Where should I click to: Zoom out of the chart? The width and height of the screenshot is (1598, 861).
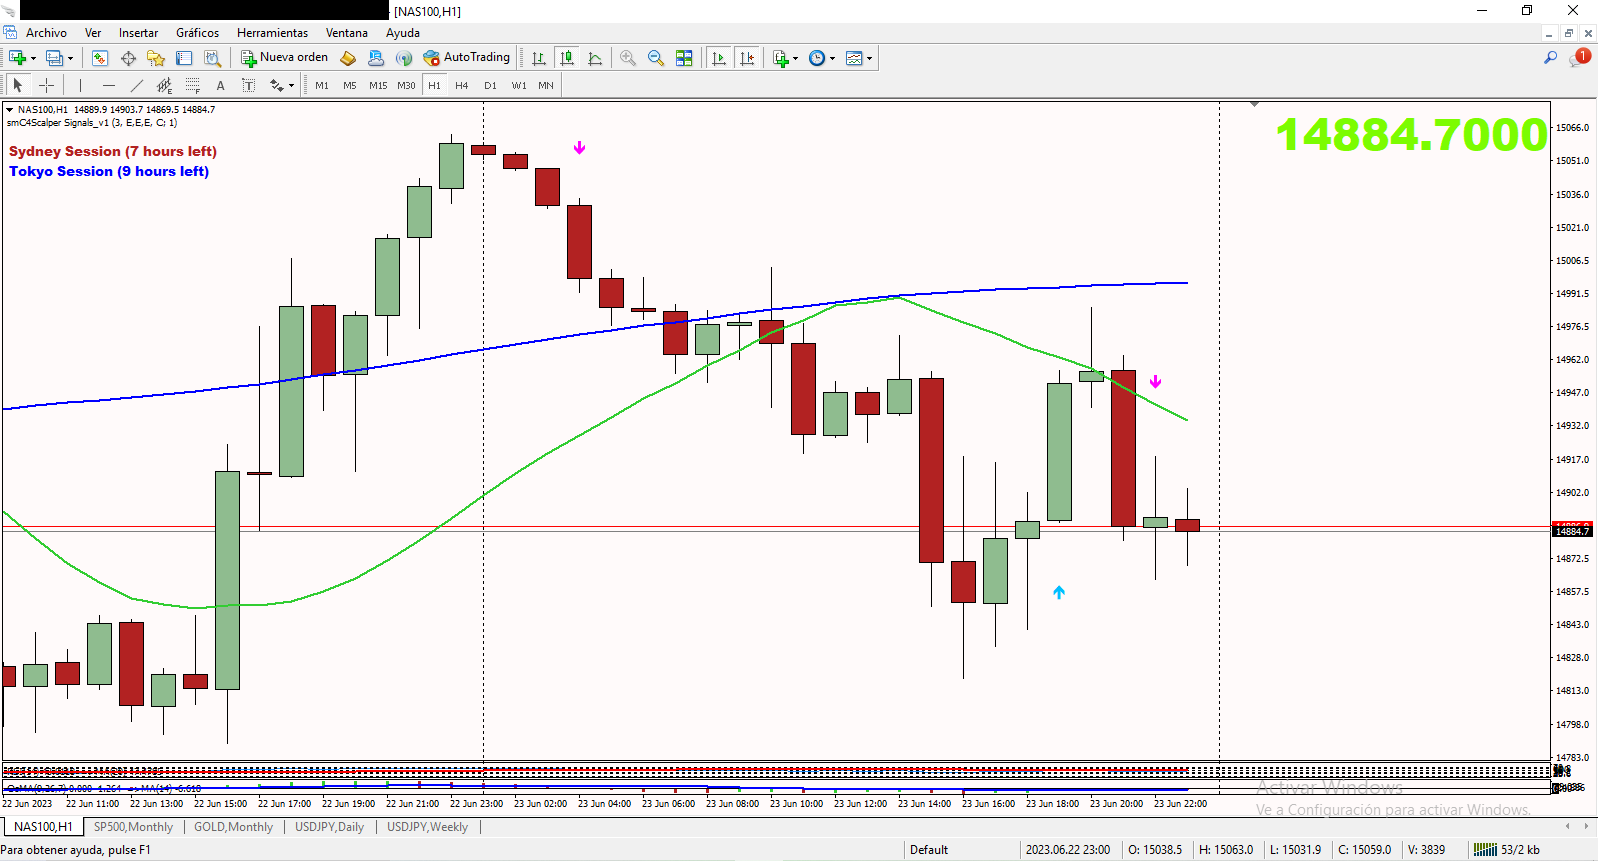656,58
